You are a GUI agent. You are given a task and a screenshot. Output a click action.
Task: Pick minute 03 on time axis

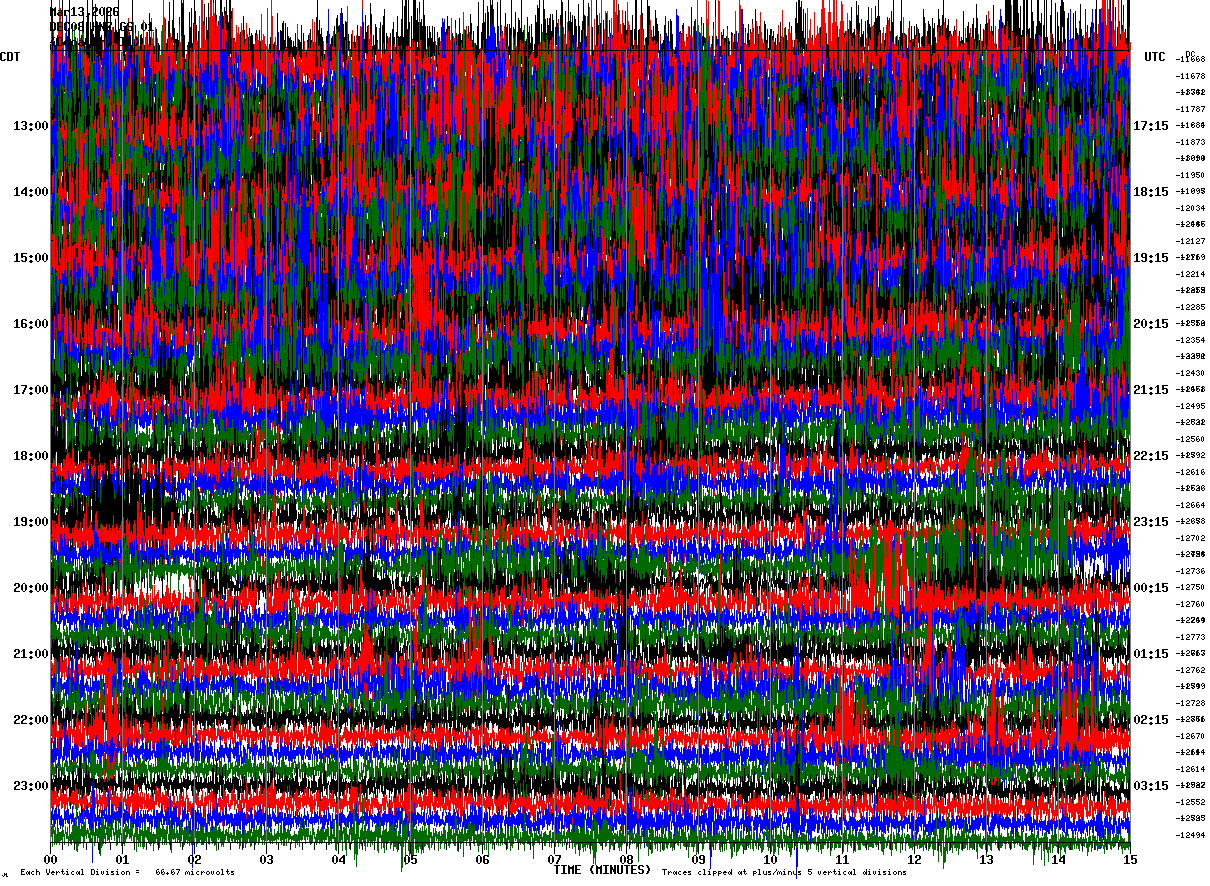point(267,859)
